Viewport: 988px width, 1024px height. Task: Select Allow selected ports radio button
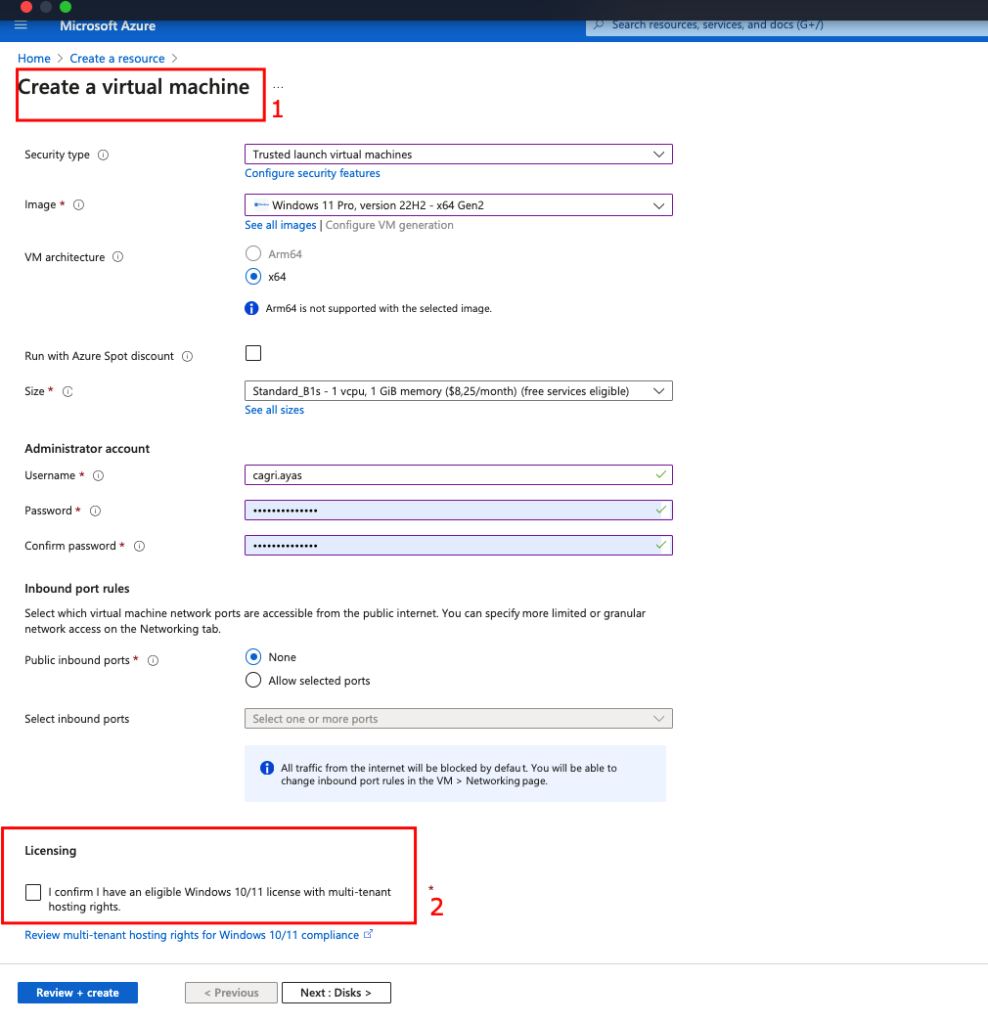point(253,681)
